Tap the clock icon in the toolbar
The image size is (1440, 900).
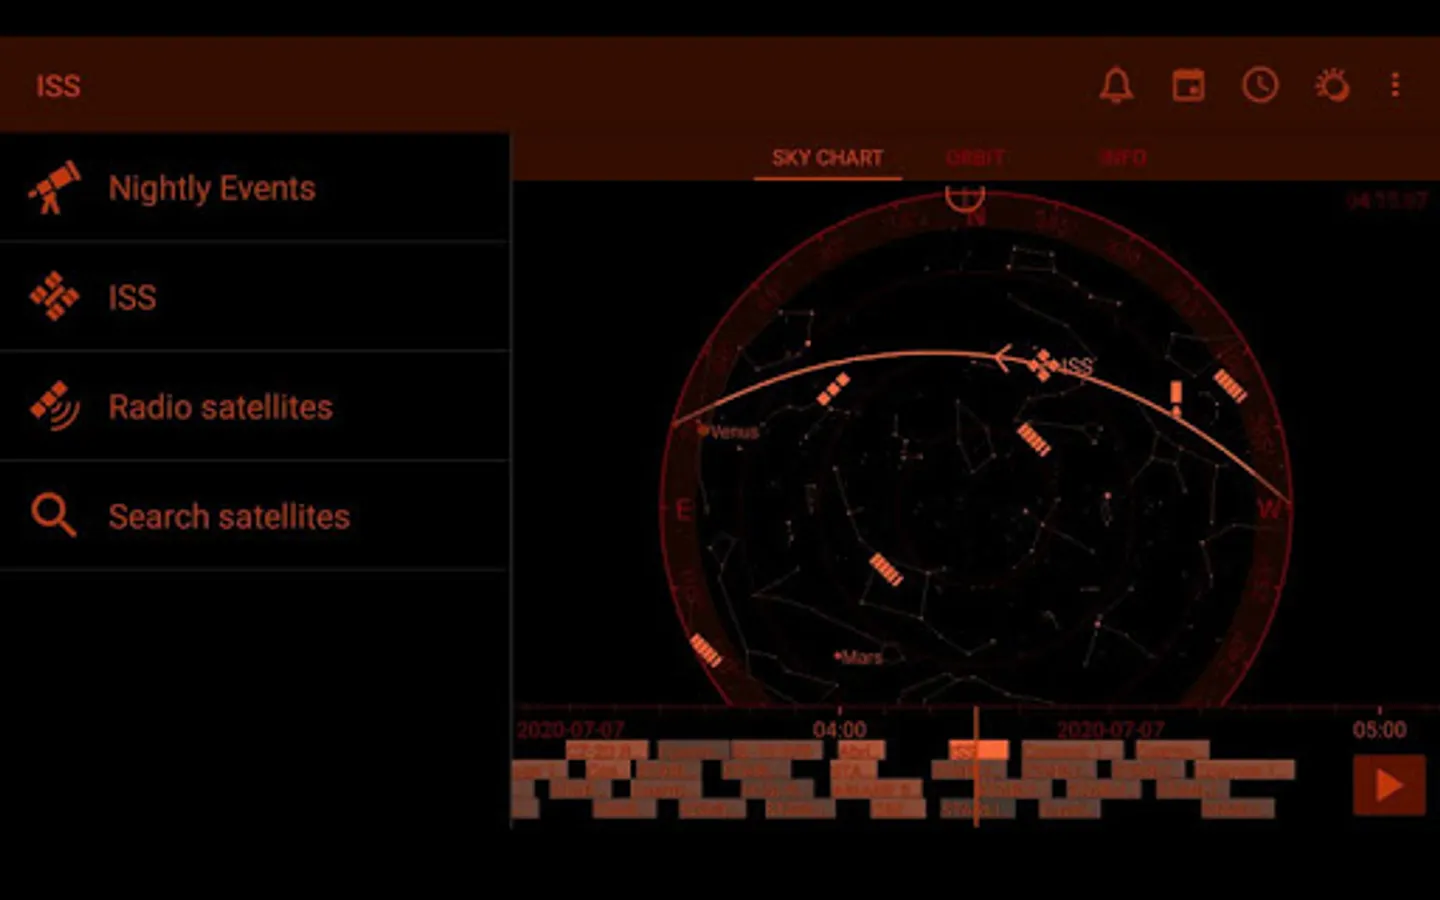pyautogui.click(x=1260, y=85)
